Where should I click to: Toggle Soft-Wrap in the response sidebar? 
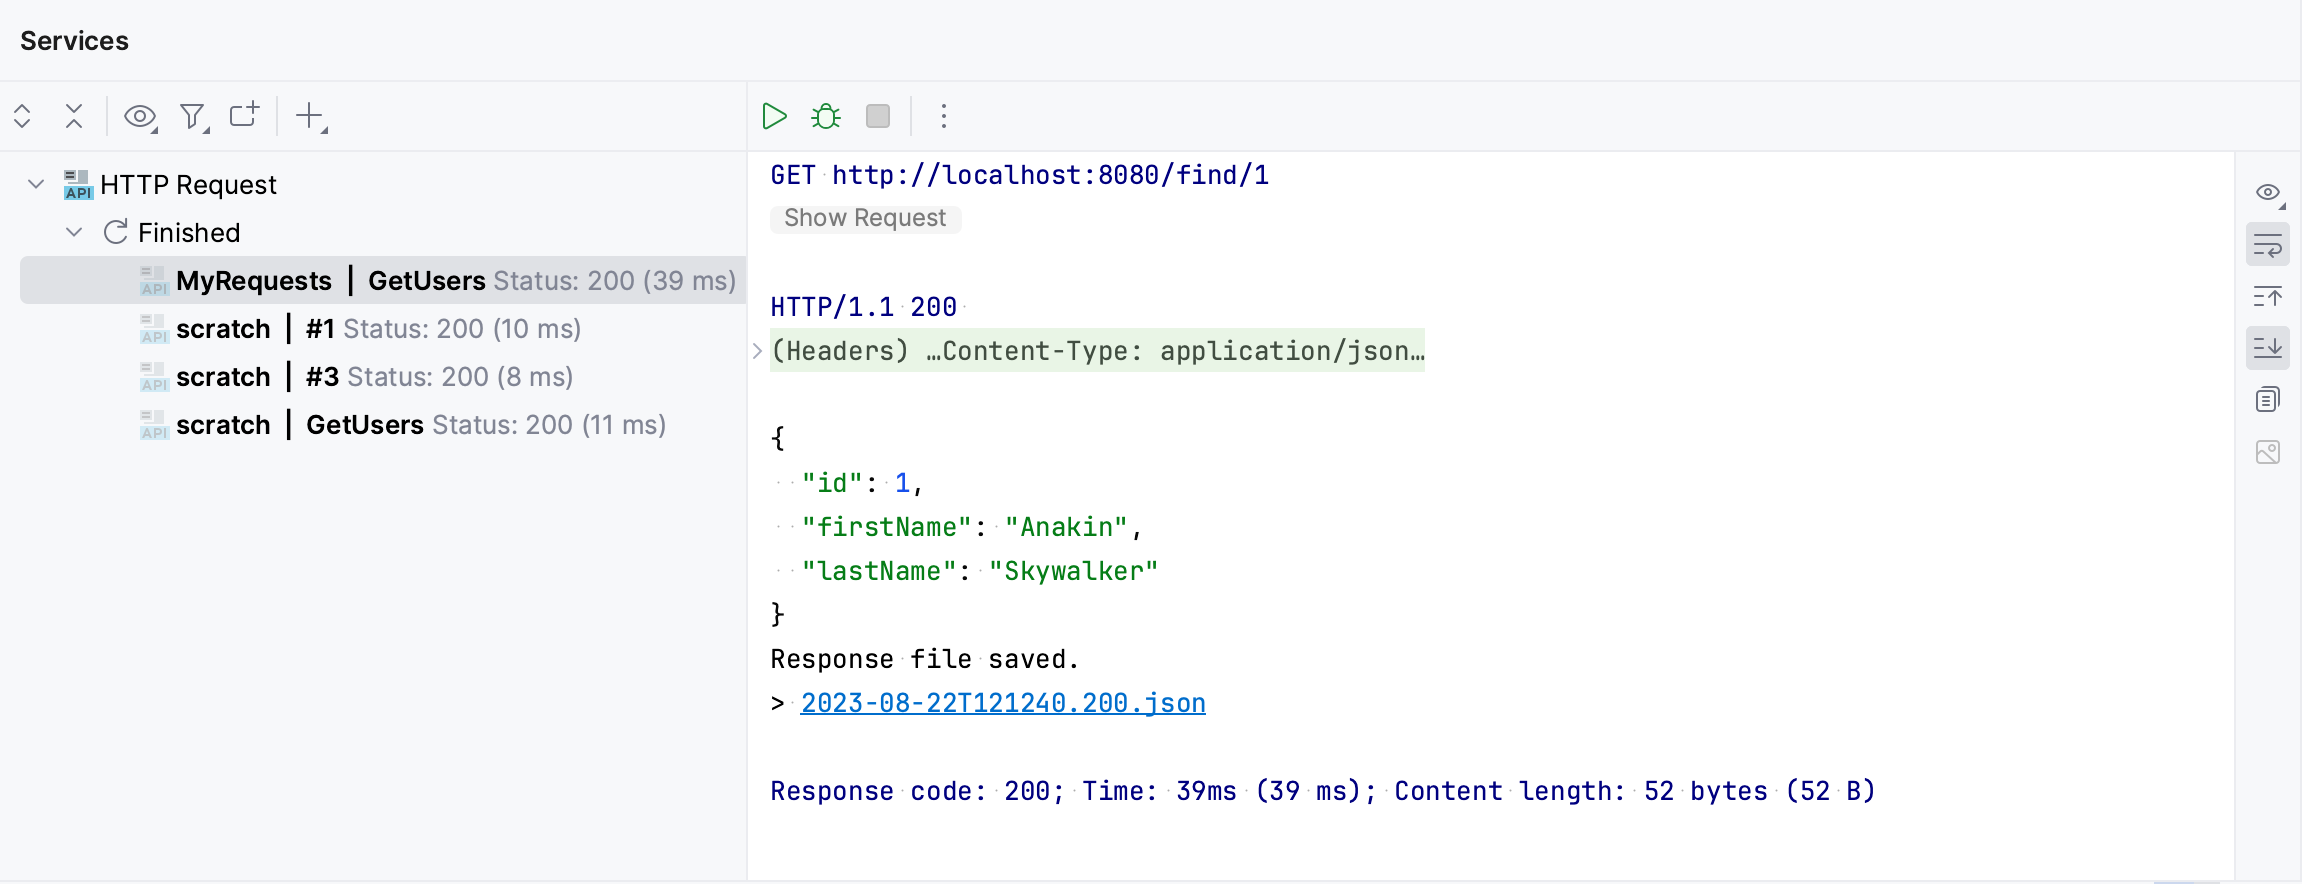click(2267, 245)
